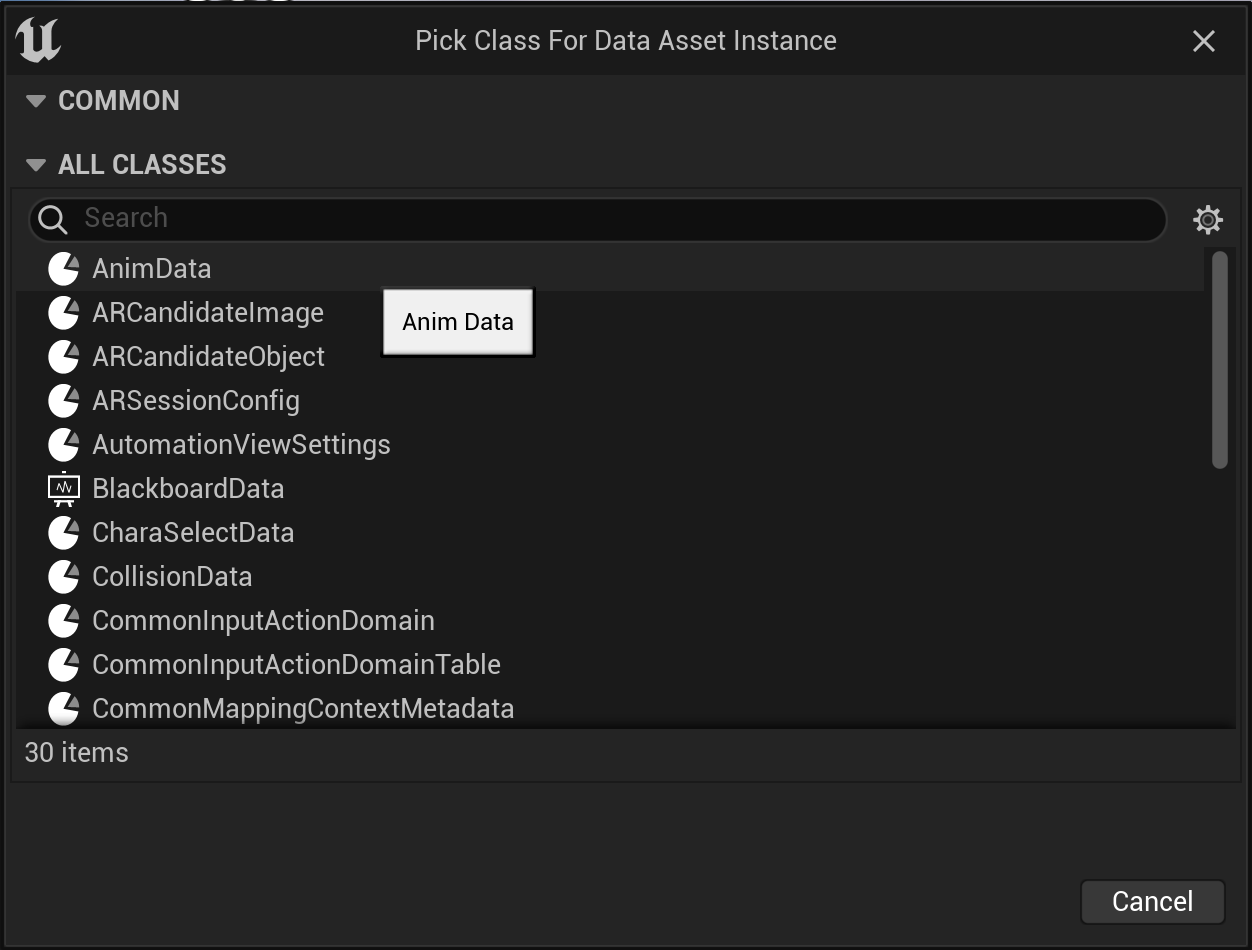Click the icon beside CommonInputActionDomainTable
Screen dimensions: 1252x950
coord(63,664)
